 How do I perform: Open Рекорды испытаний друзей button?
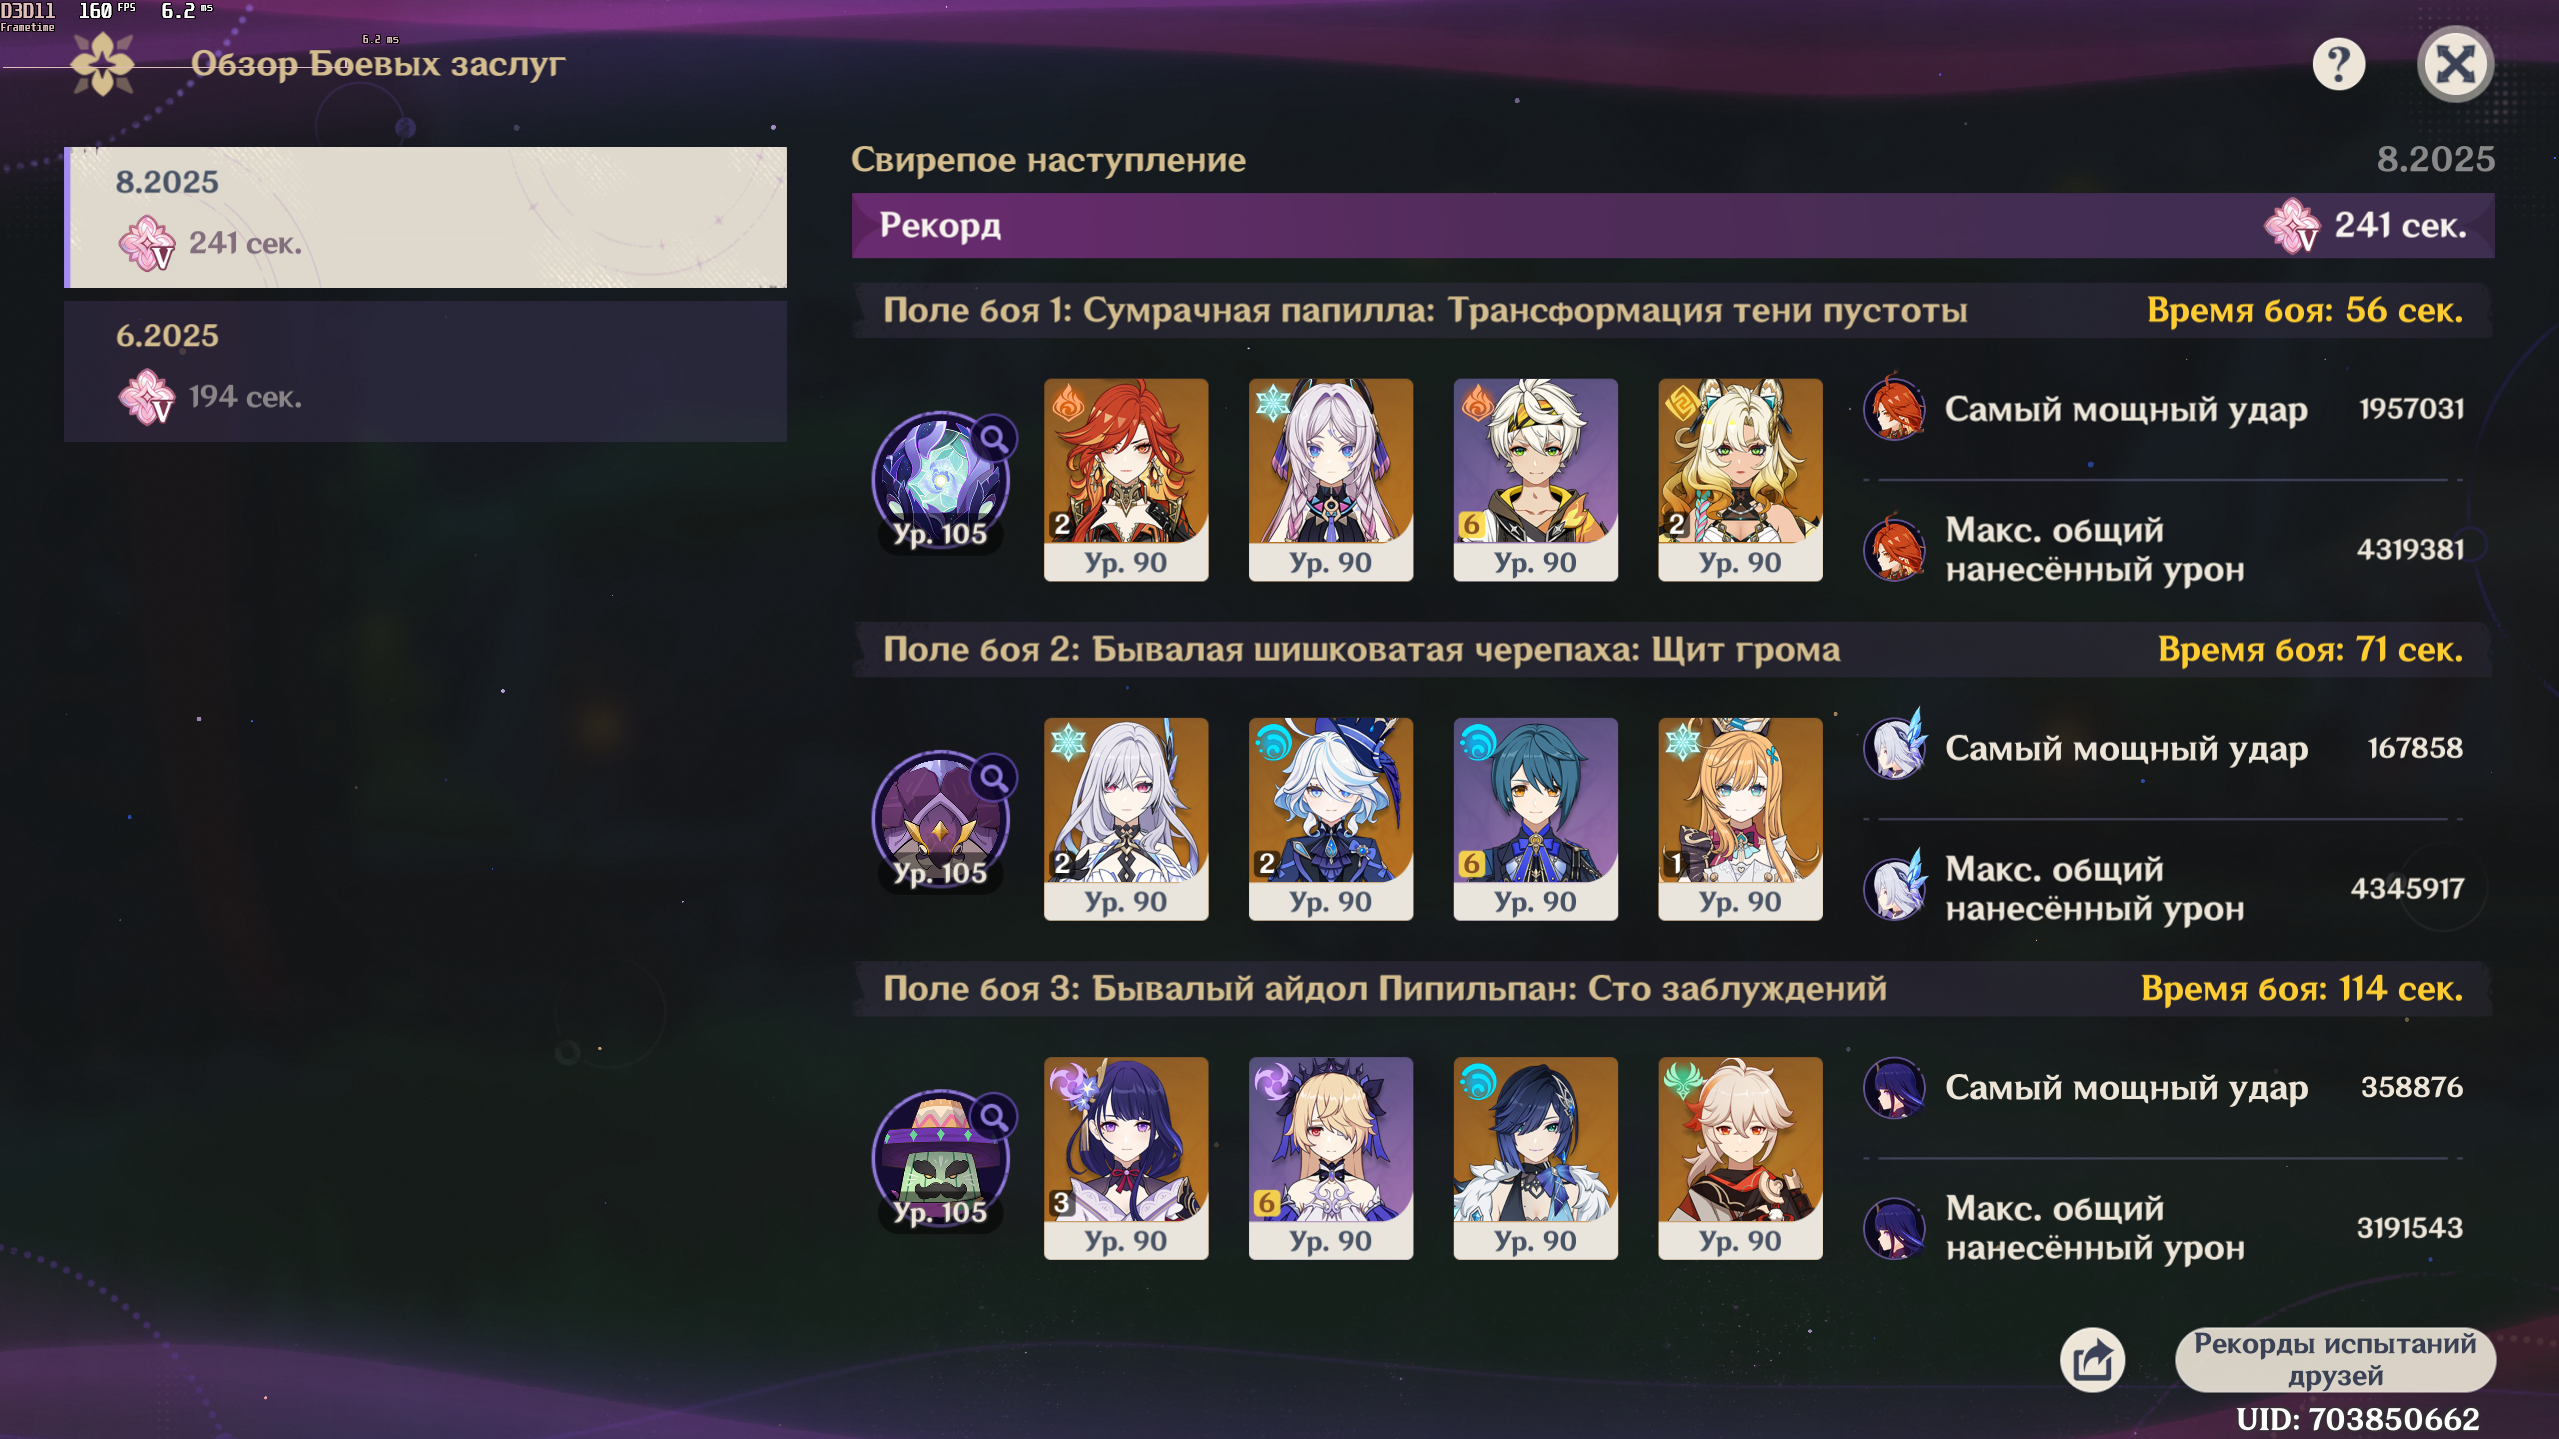(x=2335, y=1360)
